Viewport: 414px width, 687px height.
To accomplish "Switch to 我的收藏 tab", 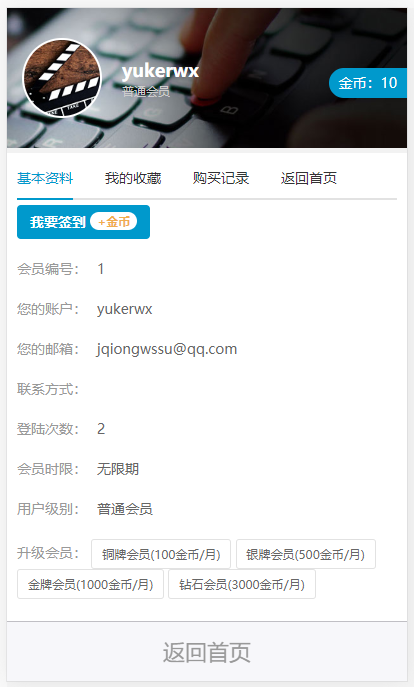I will 133,178.
